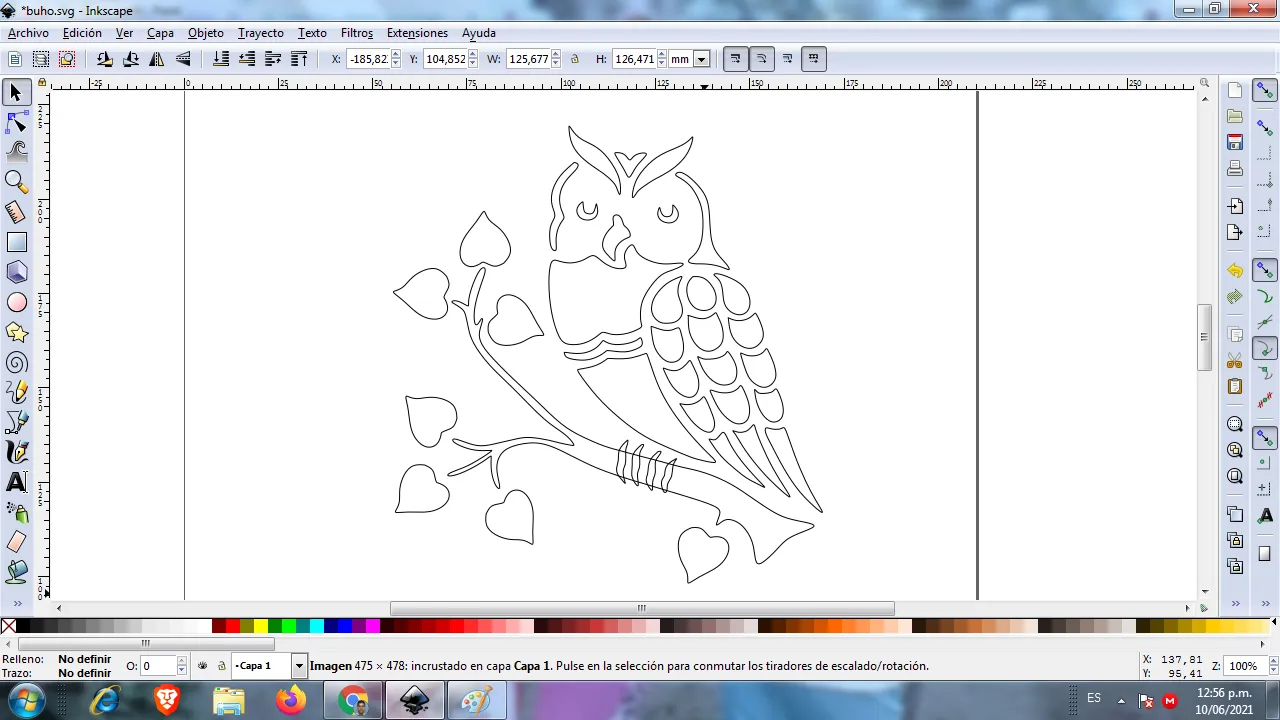The image size is (1280, 720).
Task: Increase the H height spinner
Action: coord(661,55)
